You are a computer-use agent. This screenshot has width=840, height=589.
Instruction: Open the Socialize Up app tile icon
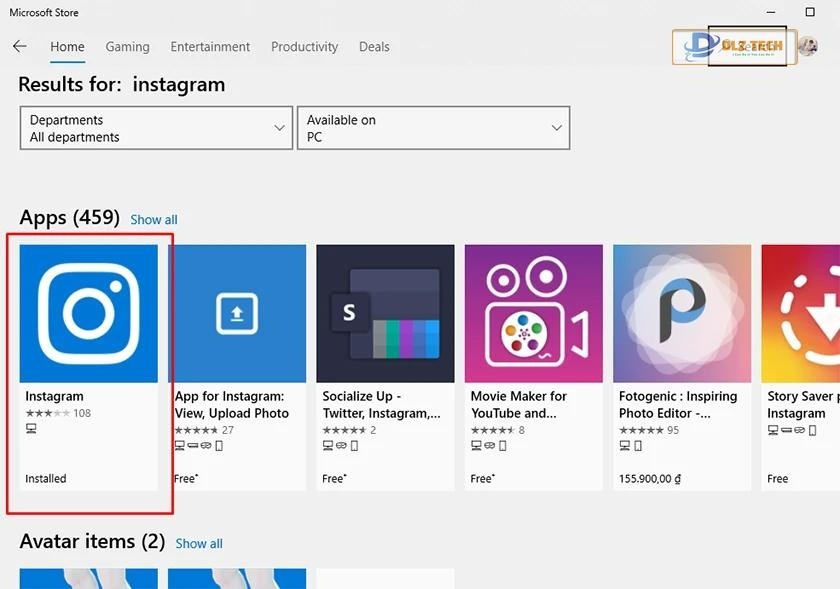point(384,312)
